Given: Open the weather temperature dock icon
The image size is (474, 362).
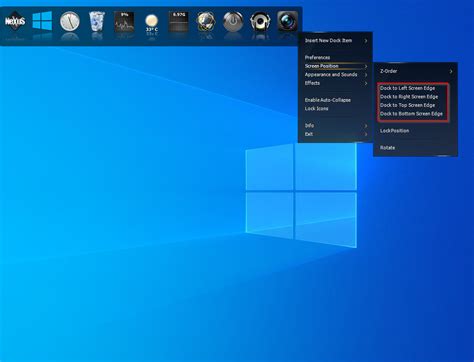Looking at the screenshot, I should [x=152, y=24].
